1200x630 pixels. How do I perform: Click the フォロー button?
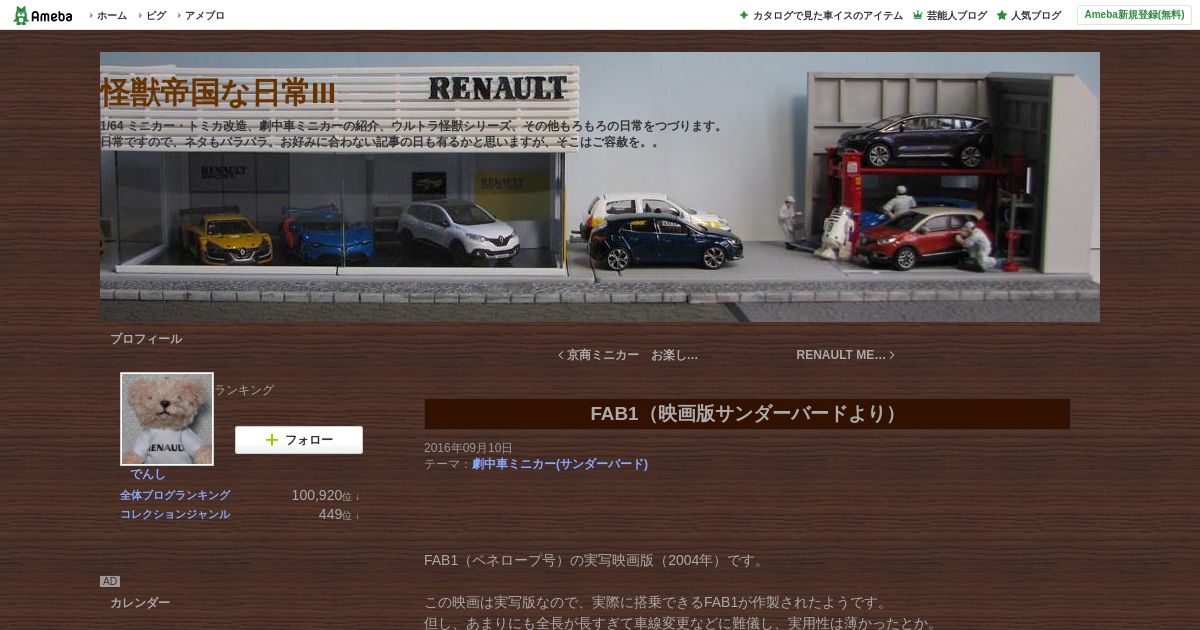point(299,440)
